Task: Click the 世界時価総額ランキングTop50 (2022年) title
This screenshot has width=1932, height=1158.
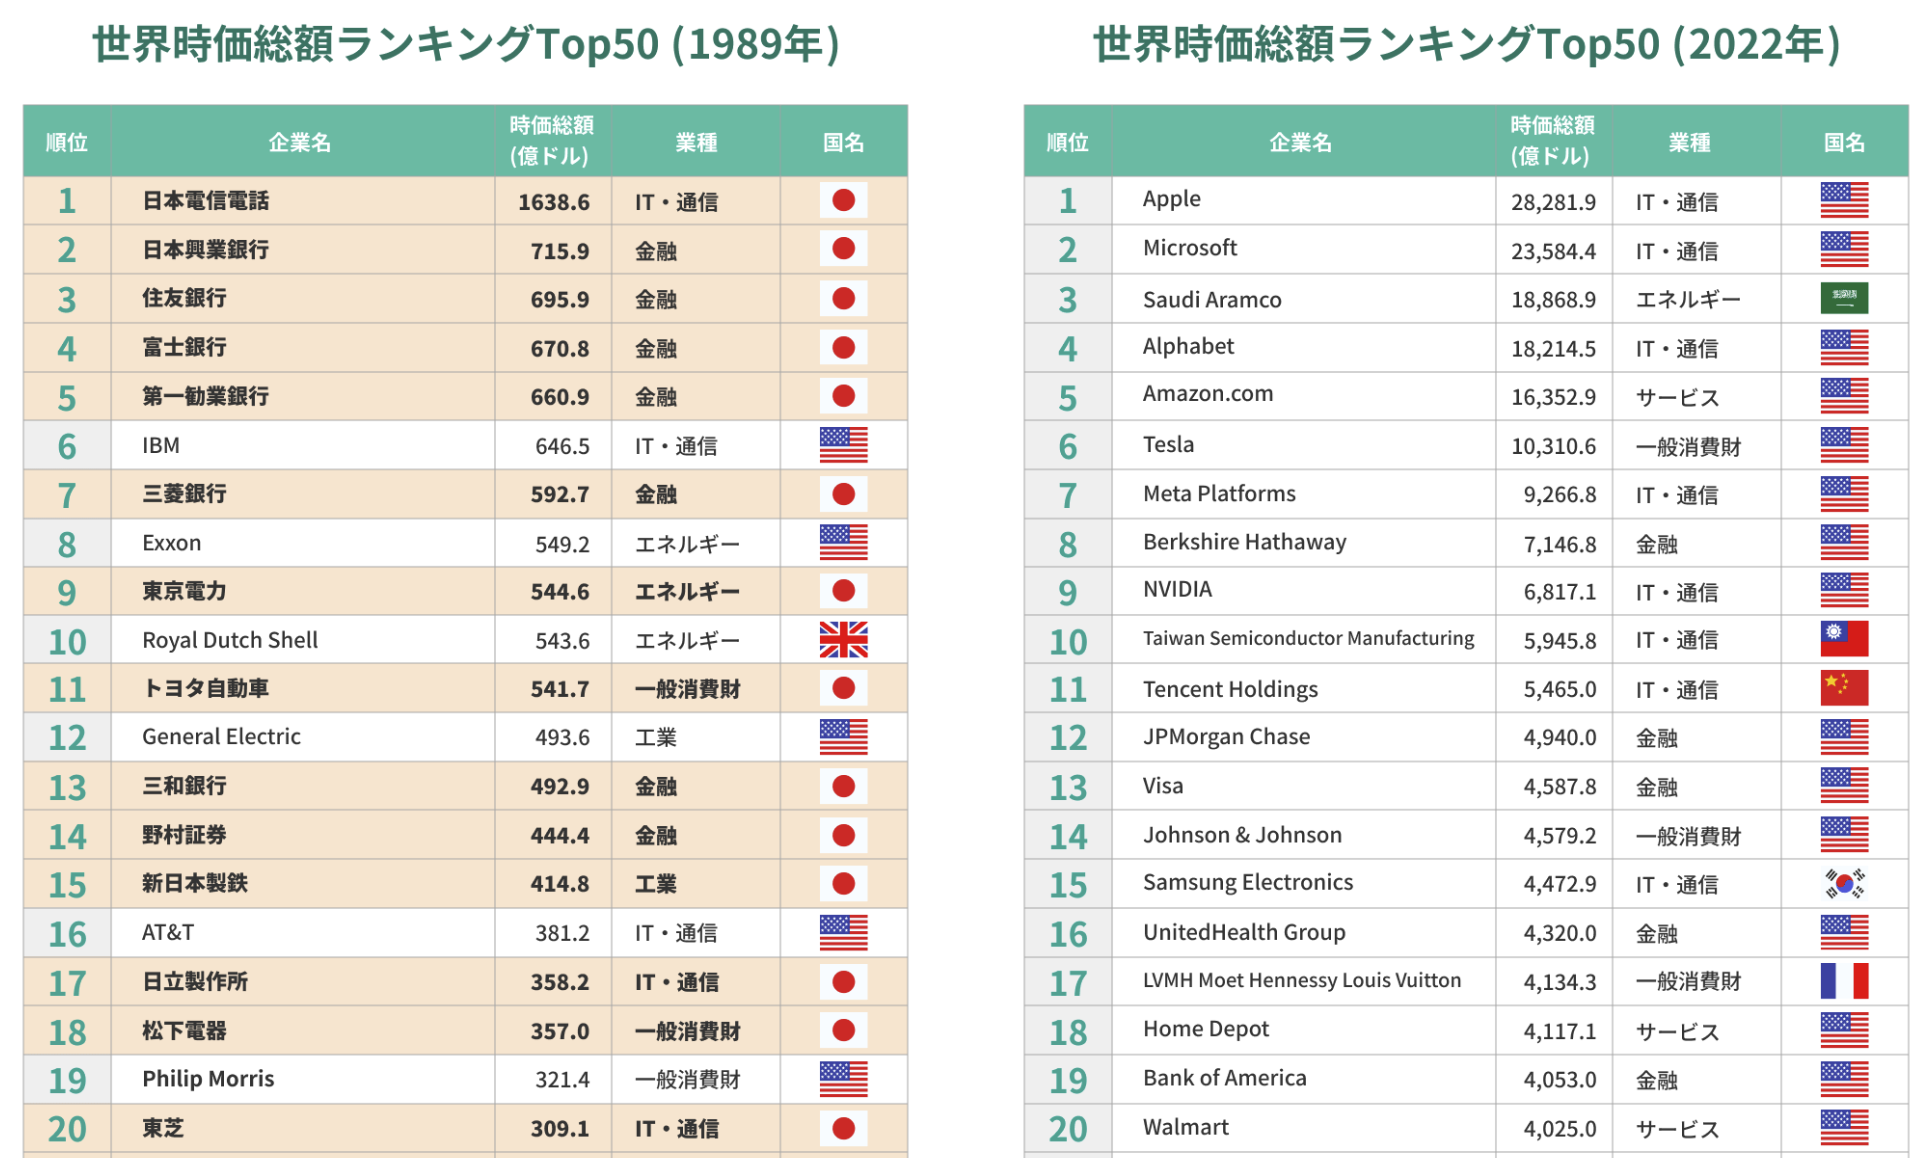Action: (1467, 44)
